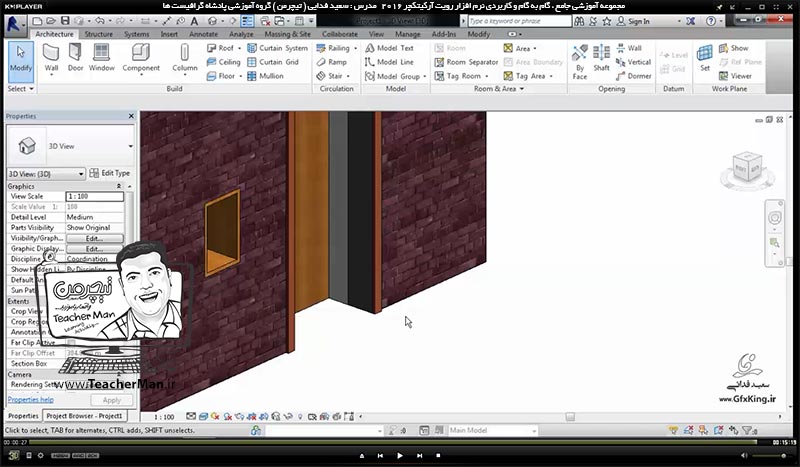Click the Set work plane tool
The image size is (800, 467).
tap(705, 58)
